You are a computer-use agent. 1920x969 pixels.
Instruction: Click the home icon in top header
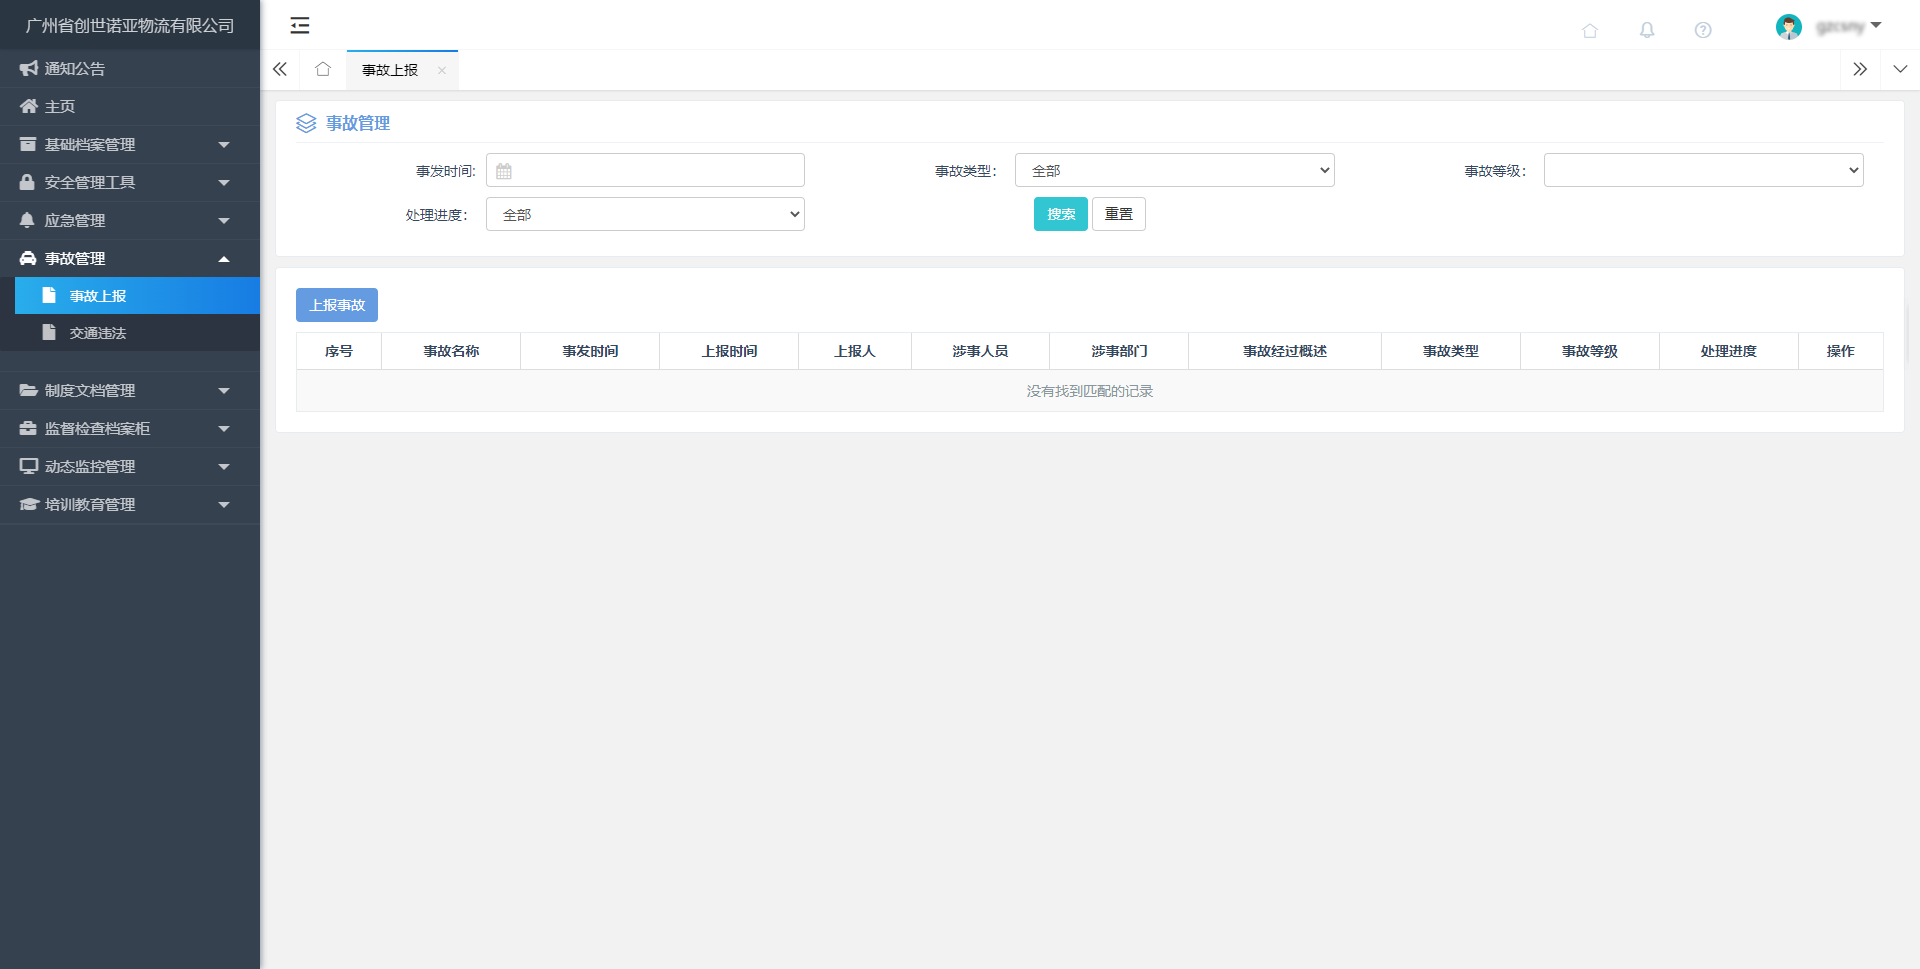[x=1589, y=30]
